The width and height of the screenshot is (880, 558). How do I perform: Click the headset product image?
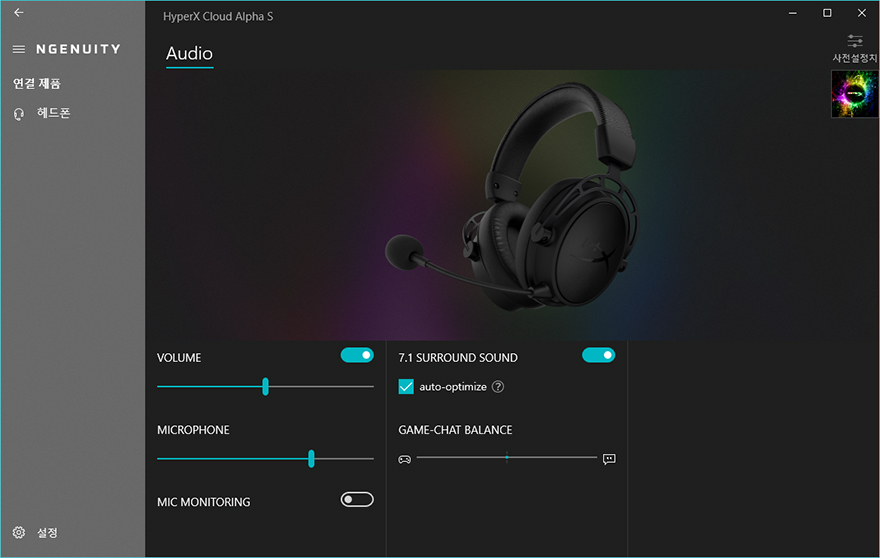(x=512, y=196)
